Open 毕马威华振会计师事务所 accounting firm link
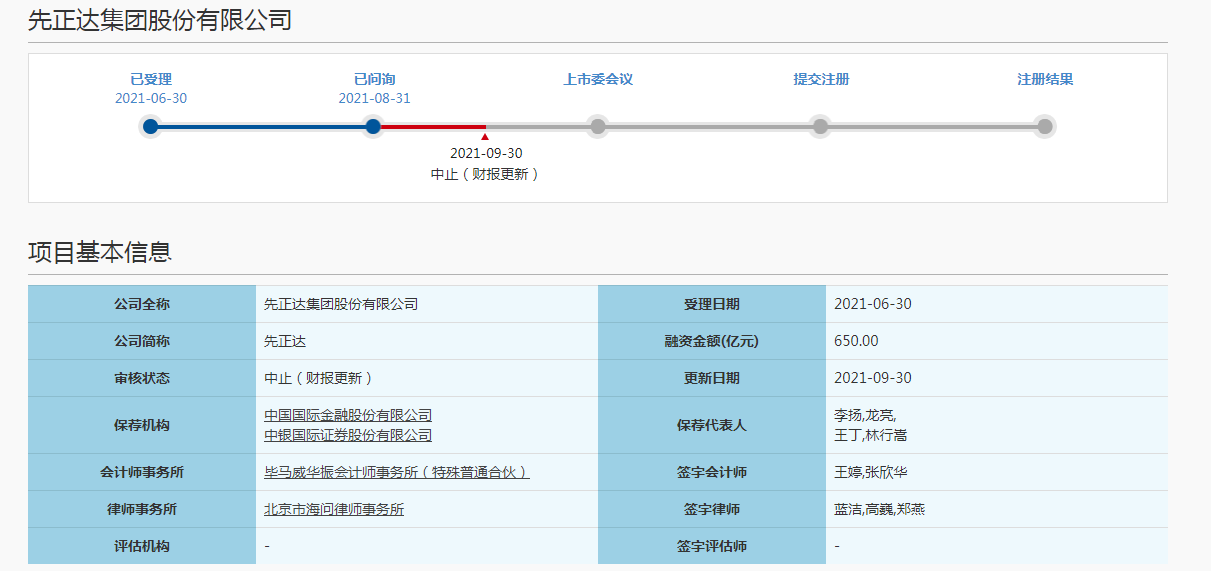 point(397,472)
